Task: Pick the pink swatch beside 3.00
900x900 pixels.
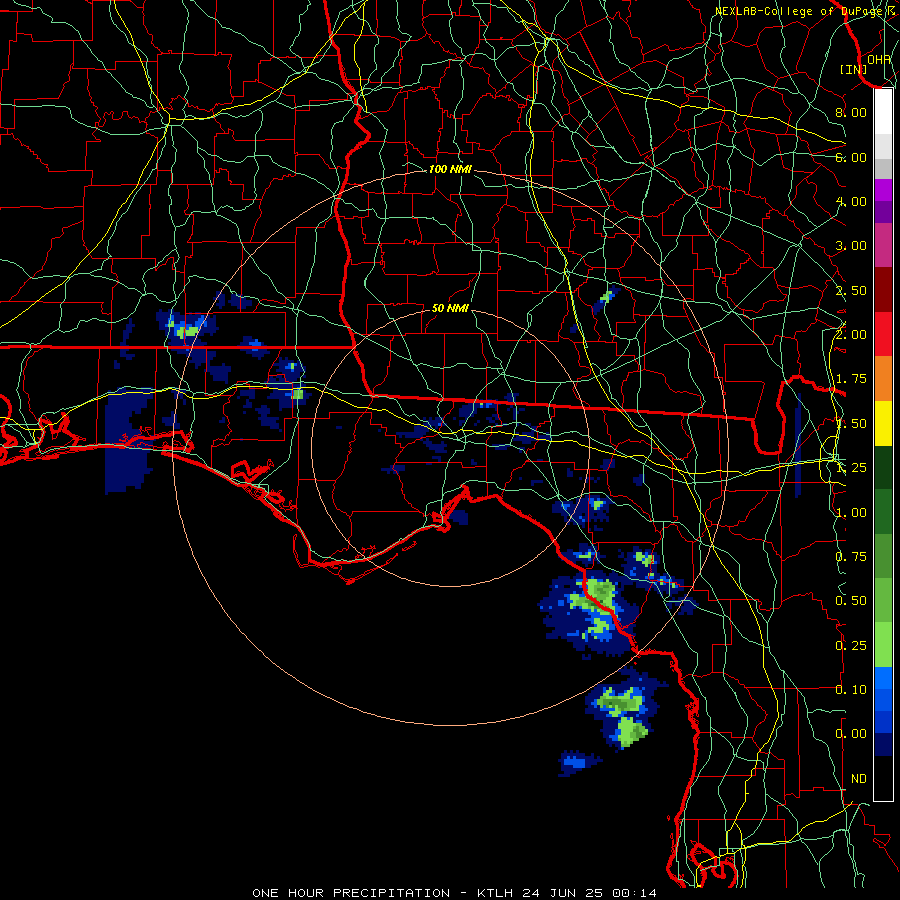Action: pos(883,245)
